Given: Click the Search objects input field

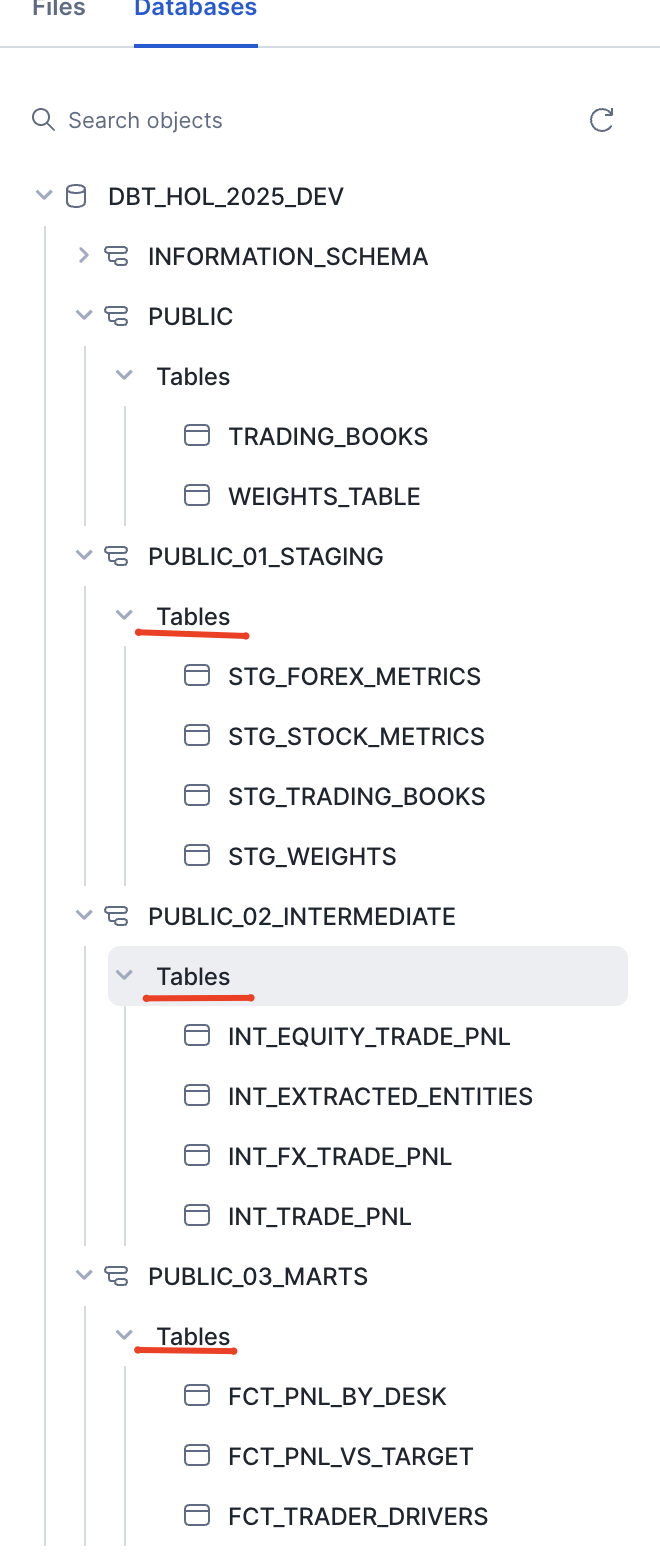Looking at the screenshot, I should (x=300, y=121).
